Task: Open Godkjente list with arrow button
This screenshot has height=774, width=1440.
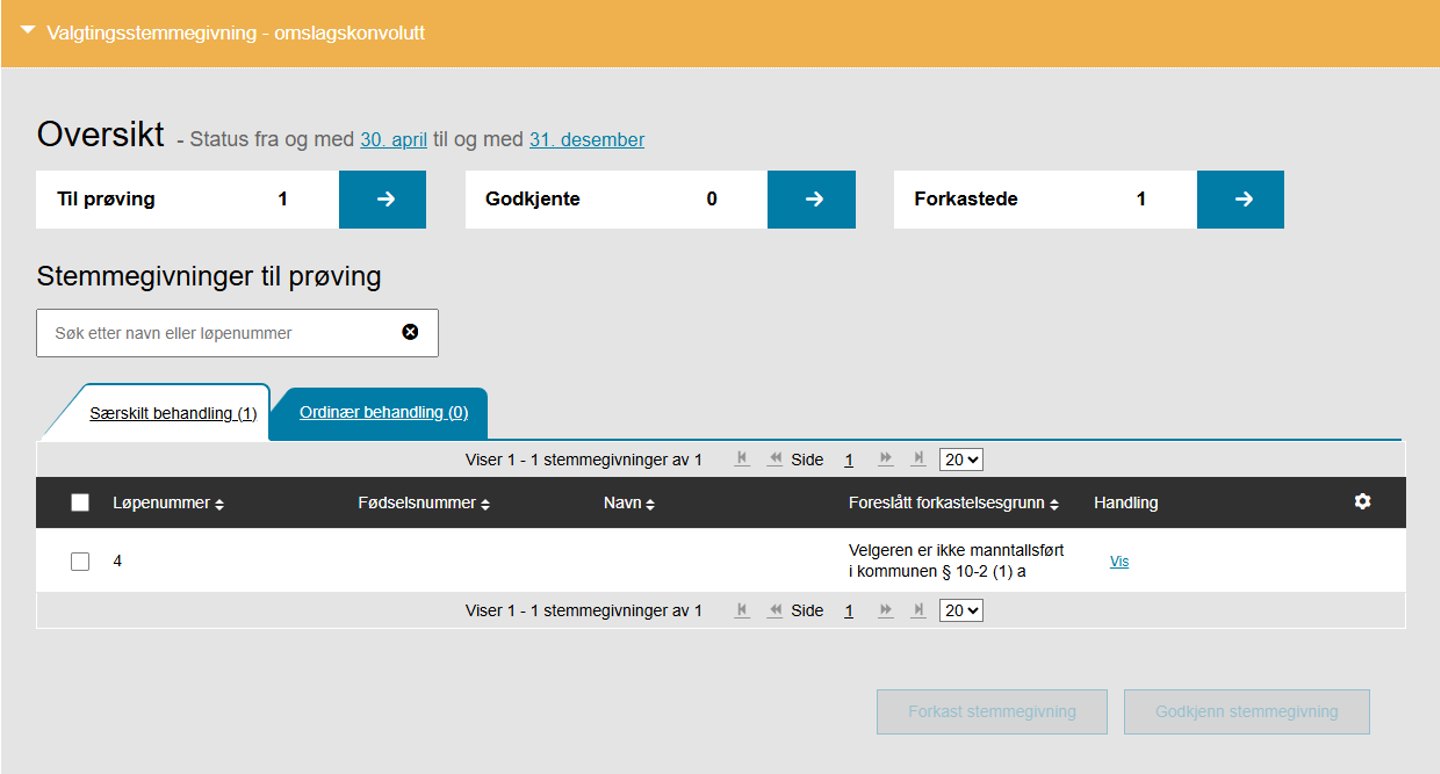Action: pyautogui.click(x=811, y=199)
